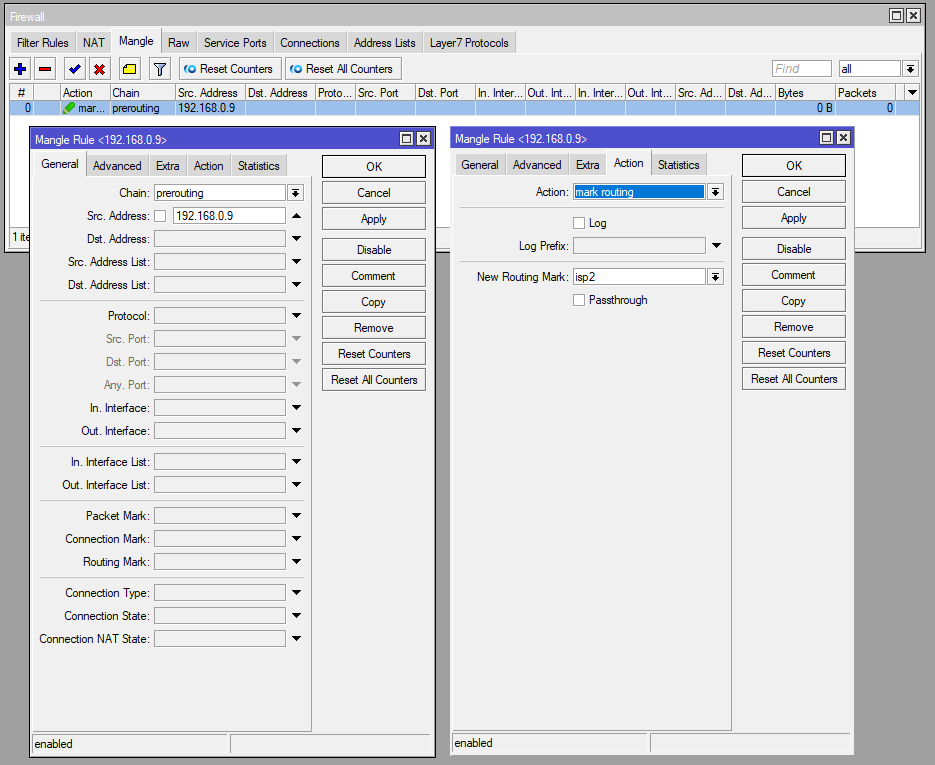Open Extra tab in right Mangle Rule dialog

(587, 165)
